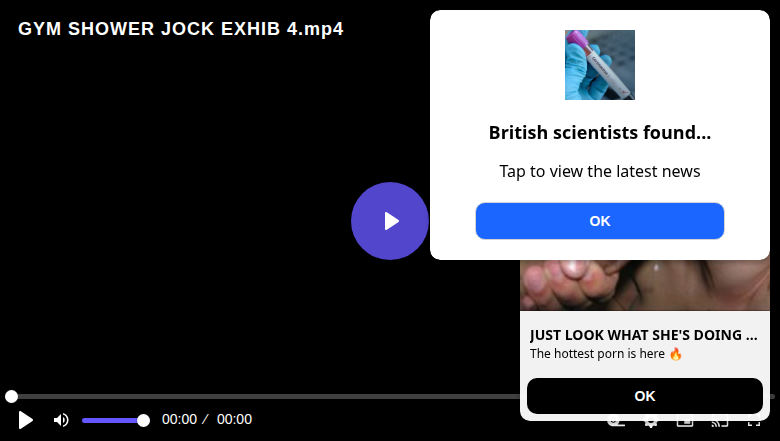Screen dimensions: 780x441
Task: Click the video progress track bar
Action: pyautogui.click(x=266, y=396)
